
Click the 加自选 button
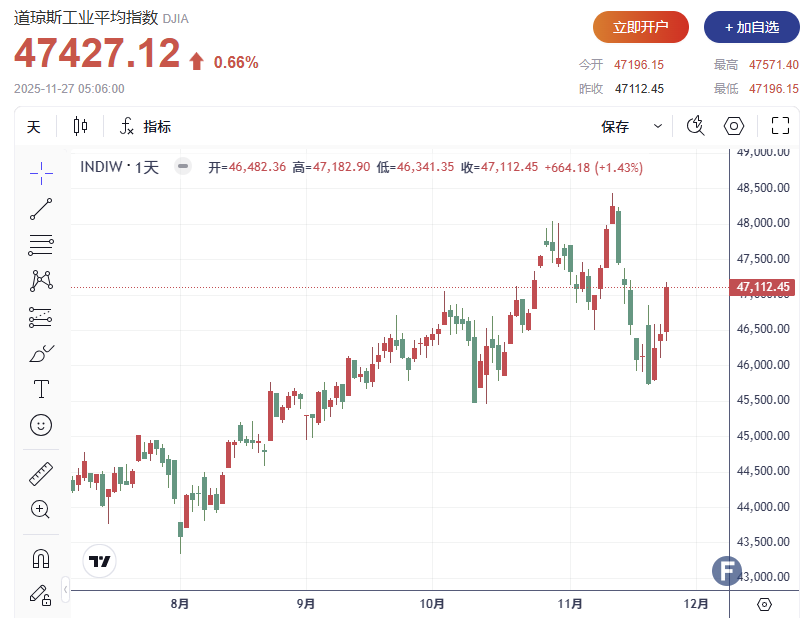pyautogui.click(x=751, y=27)
